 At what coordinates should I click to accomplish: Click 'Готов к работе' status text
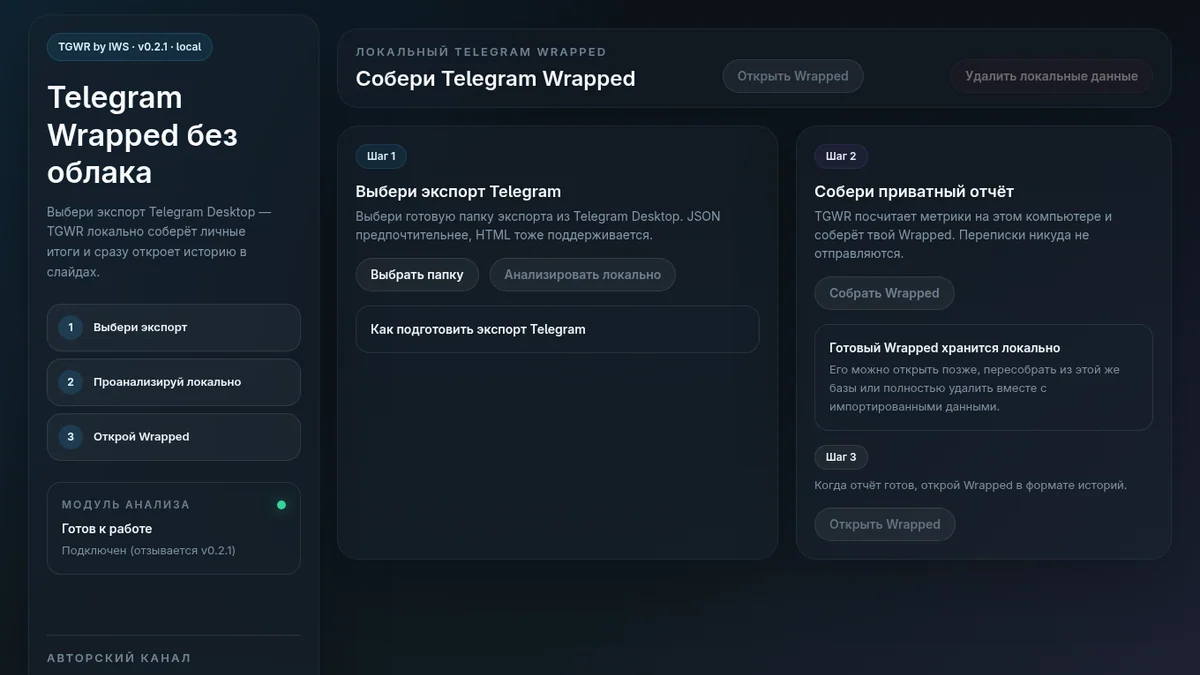click(107, 529)
